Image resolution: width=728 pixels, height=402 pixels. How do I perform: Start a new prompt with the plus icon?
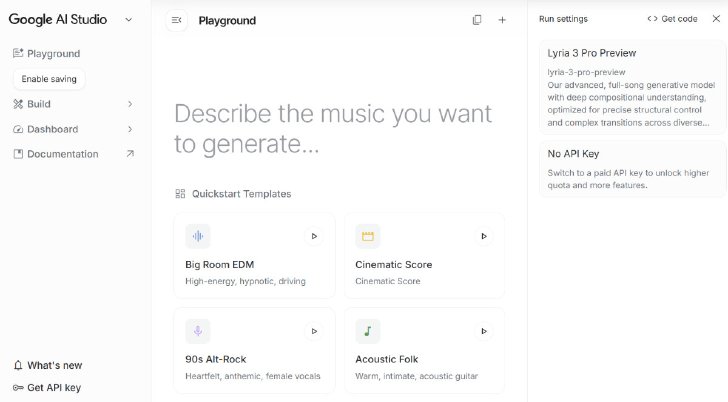[502, 20]
